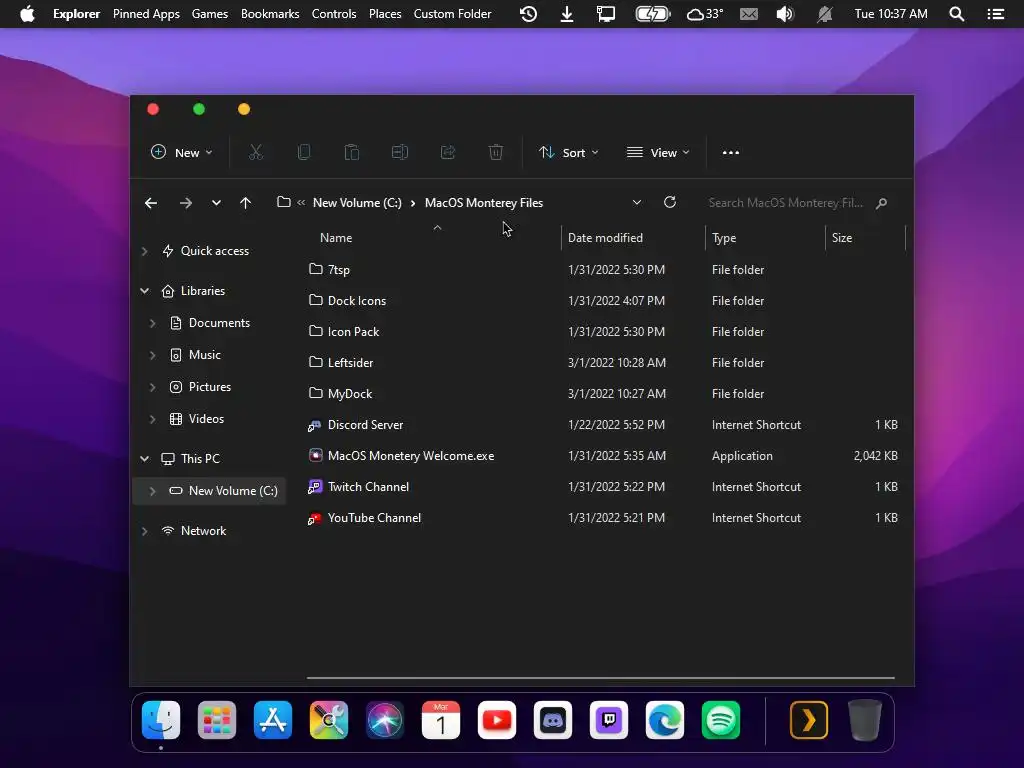The height and width of the screenshot is (768, 1024).
Task: Click the downloads arrow in menu bar
Action: [567, 14]
